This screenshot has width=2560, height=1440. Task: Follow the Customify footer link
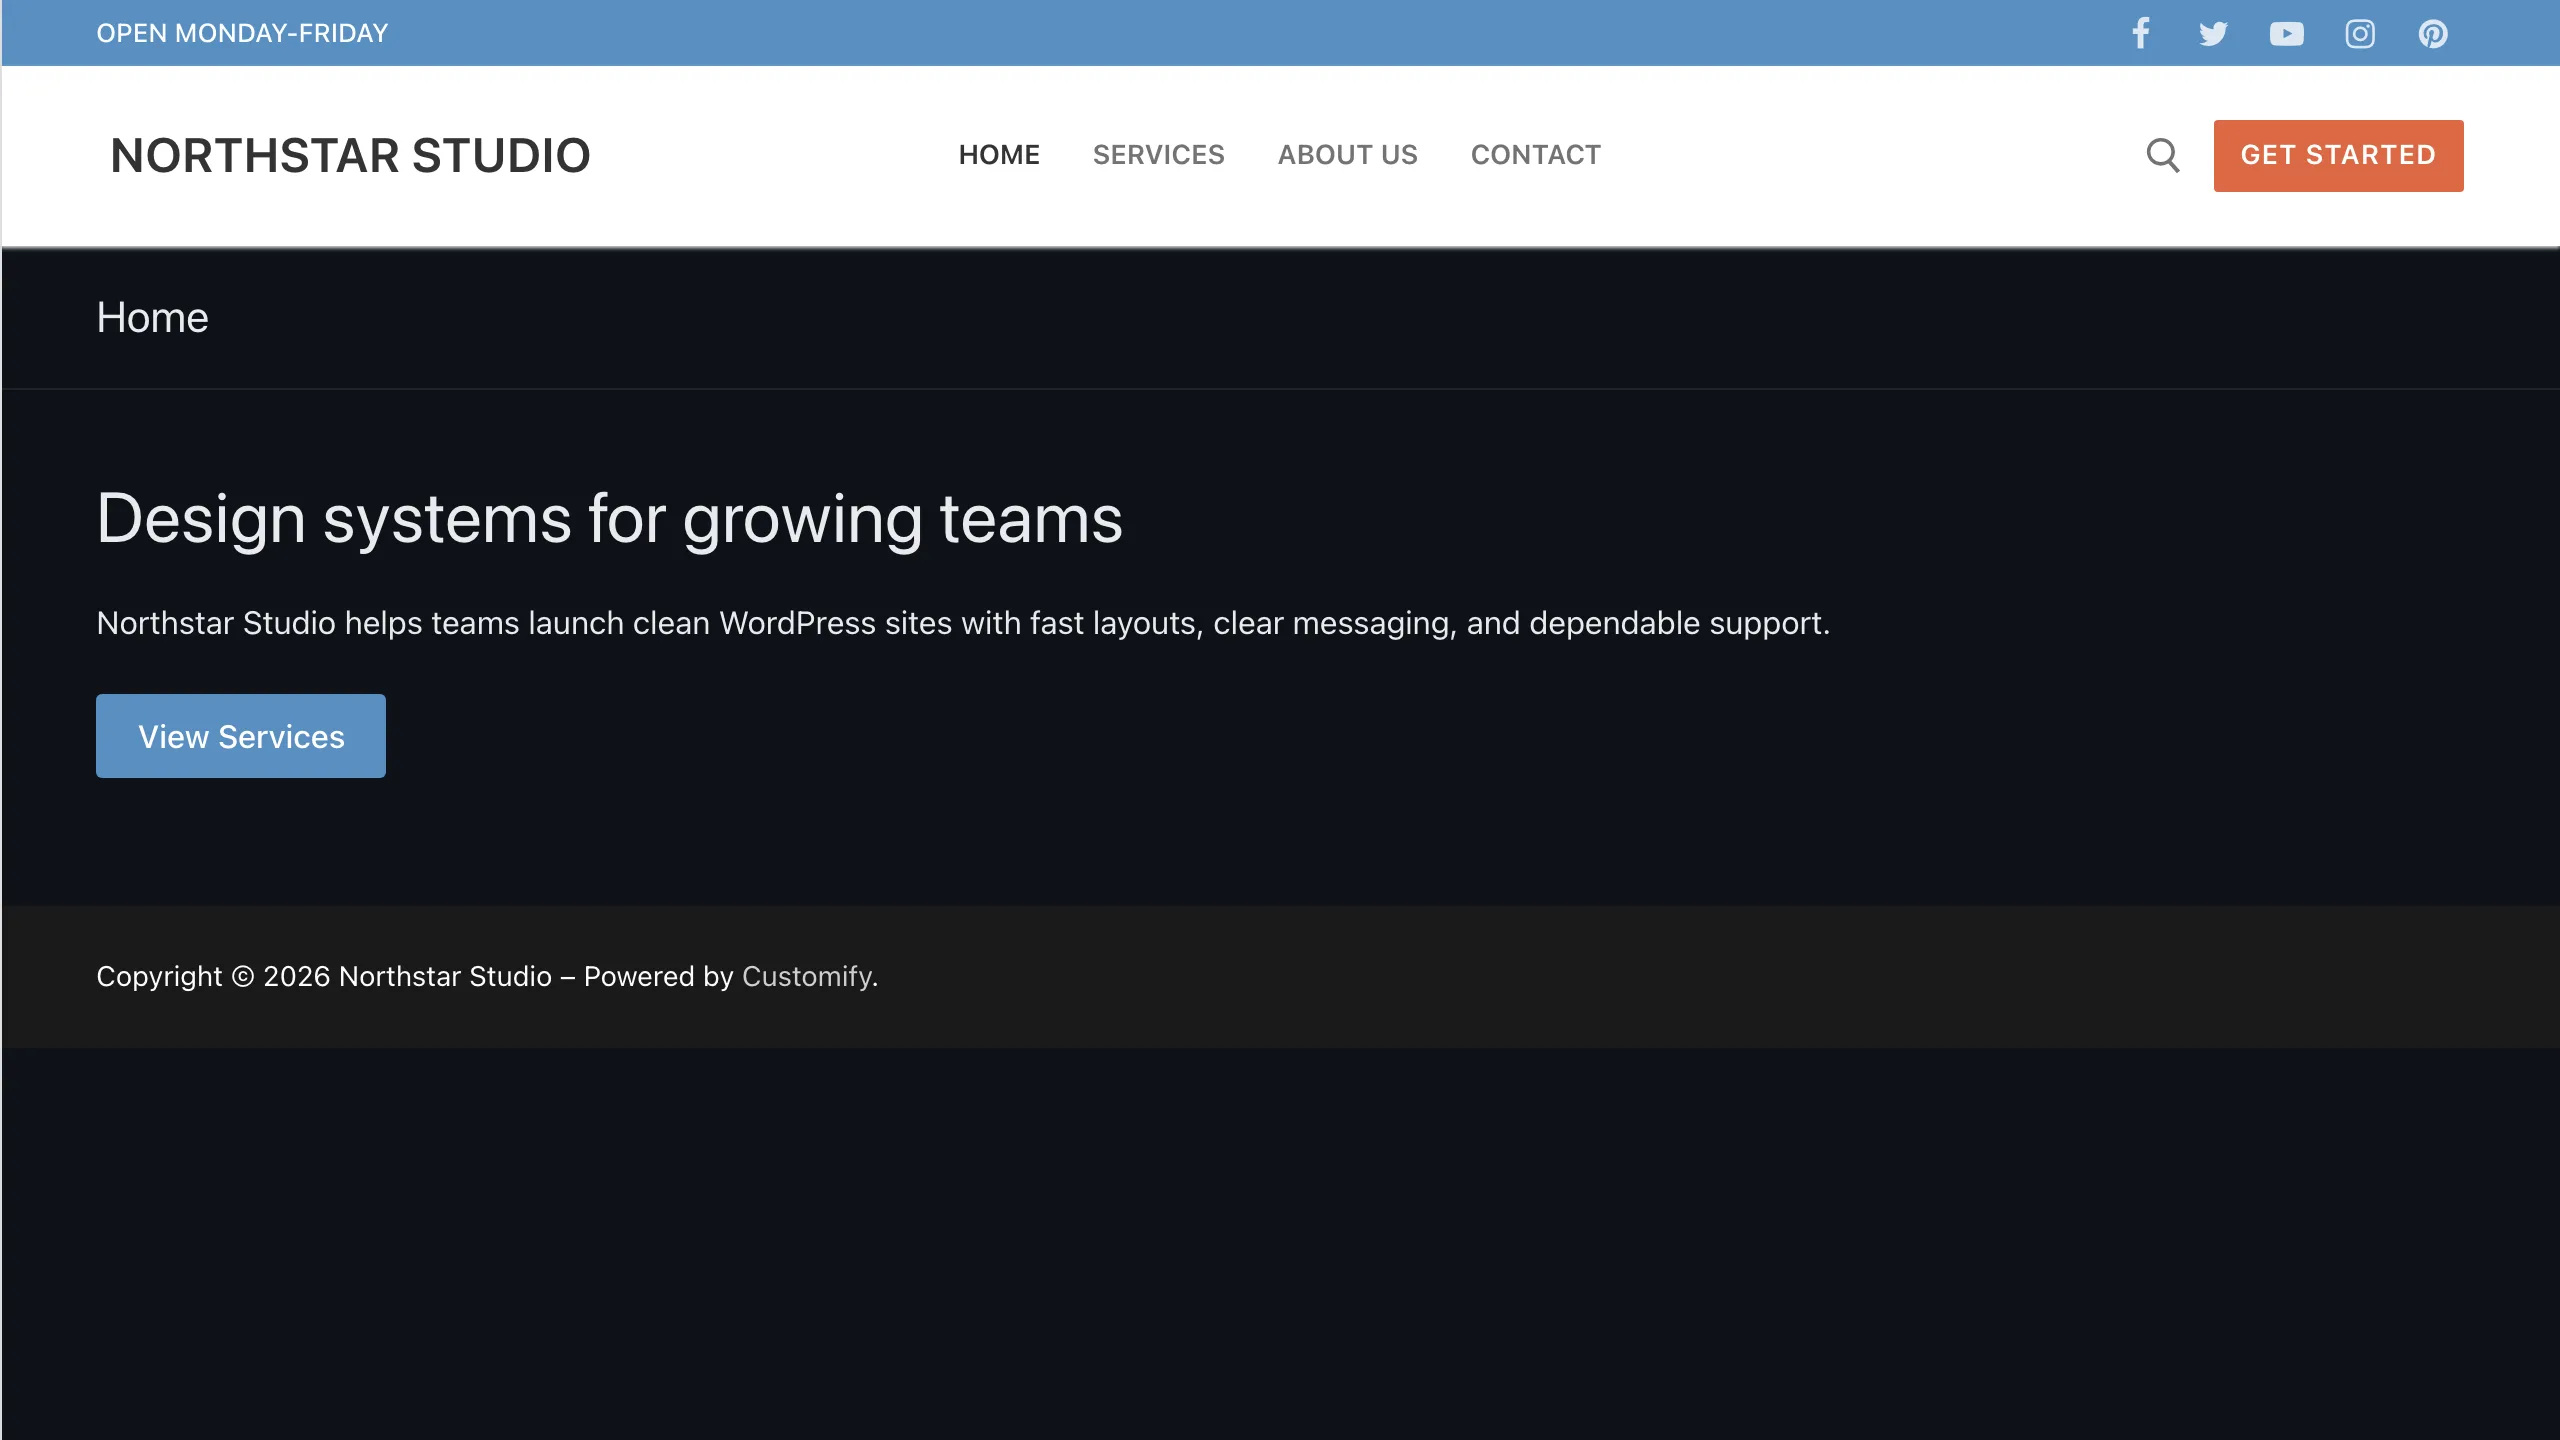(x=807, y=976)
